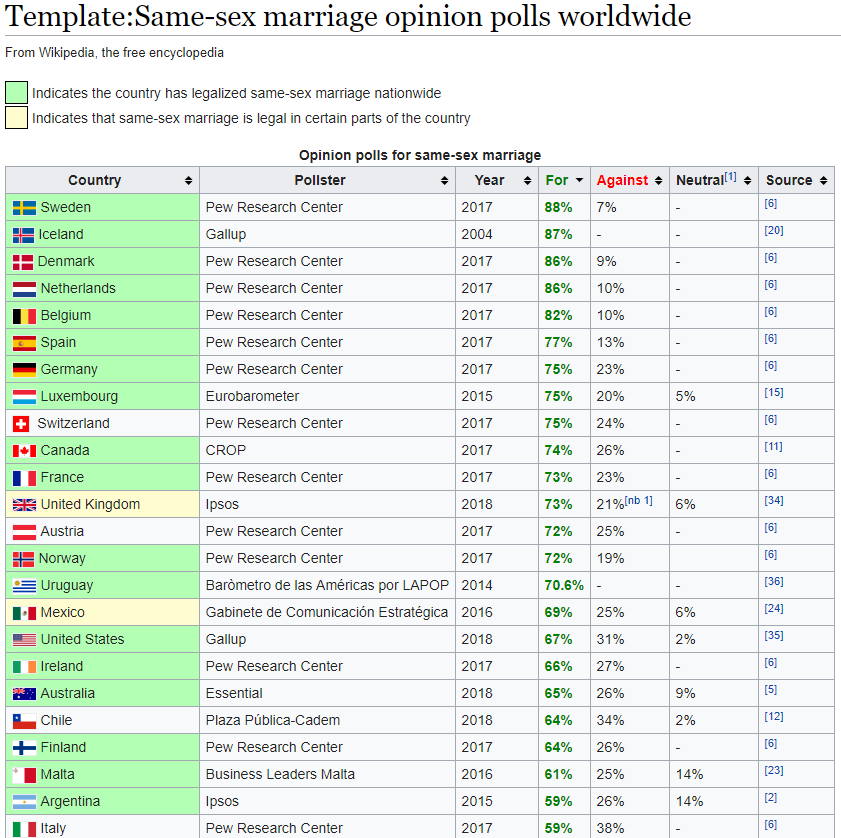Click the Swedish flag icon

point(23,206)
